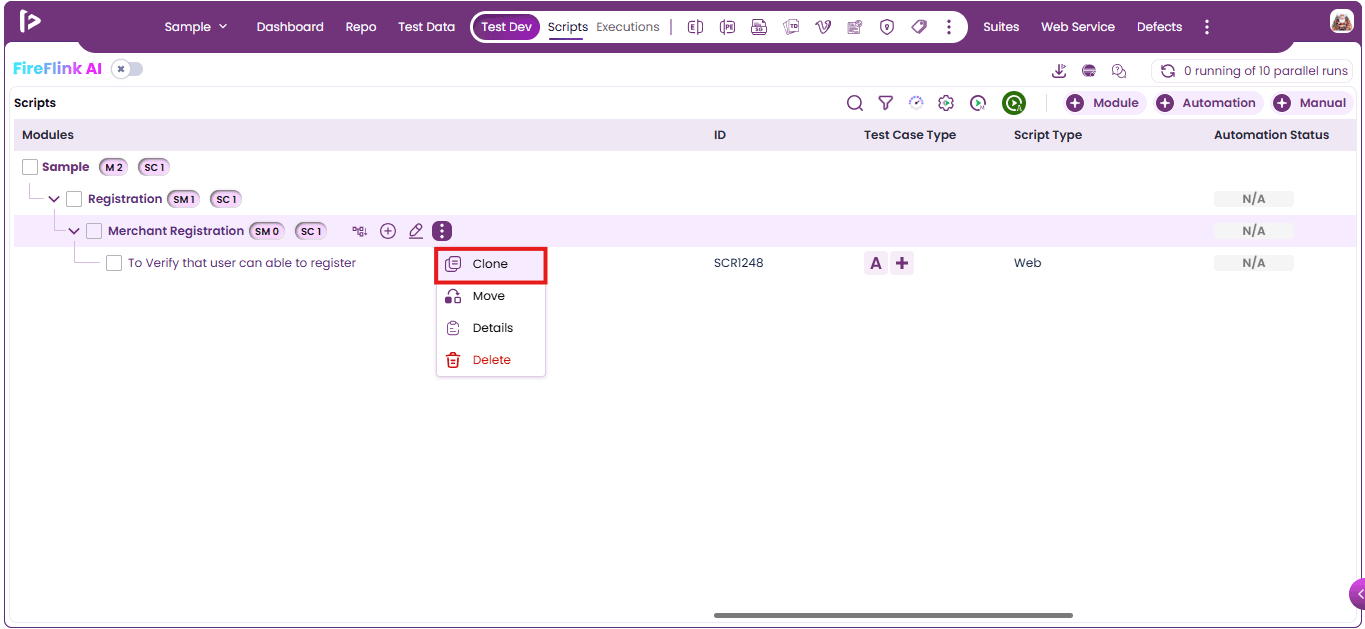This screenshot has height=629, width=1365.
Task: Tick the Registration module checkbox
Action: pyautogui.click(x=74, y=199)
